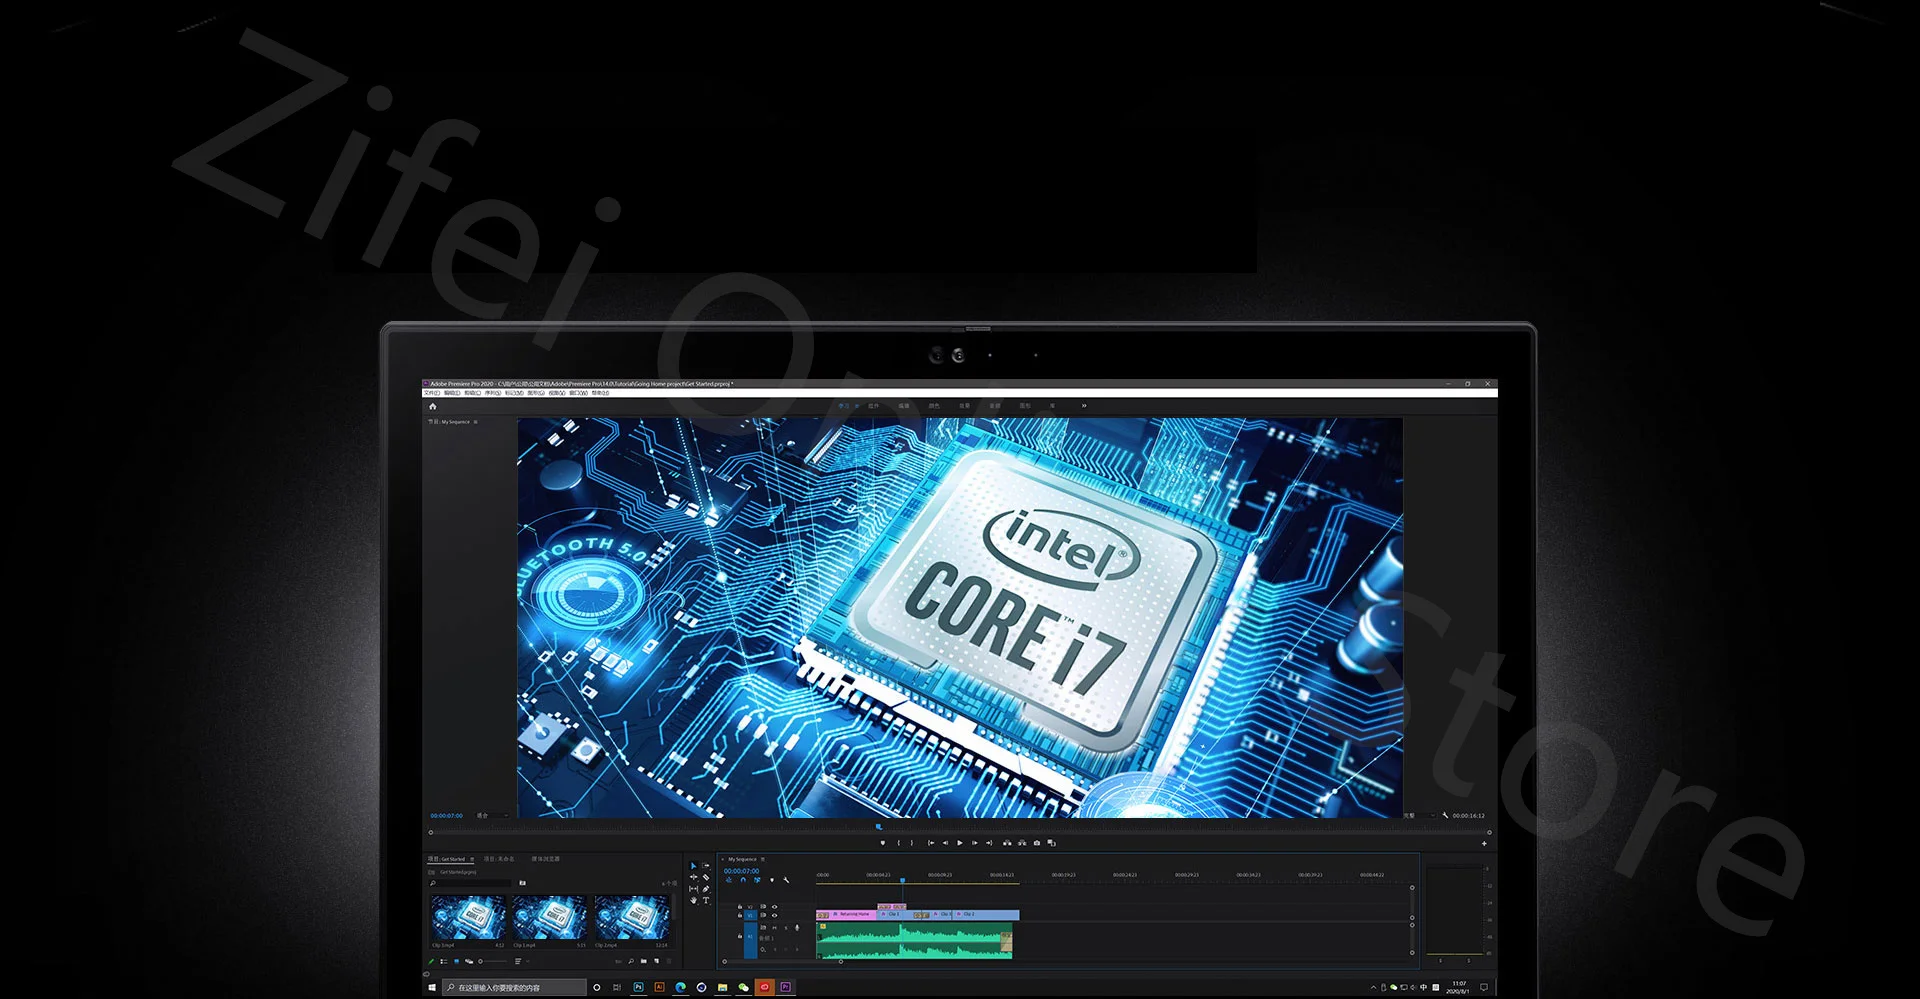1920x999 pixels.
Task: Click the Find icon in Project panel
Action: pyautogui.click(x=631, y=961)
